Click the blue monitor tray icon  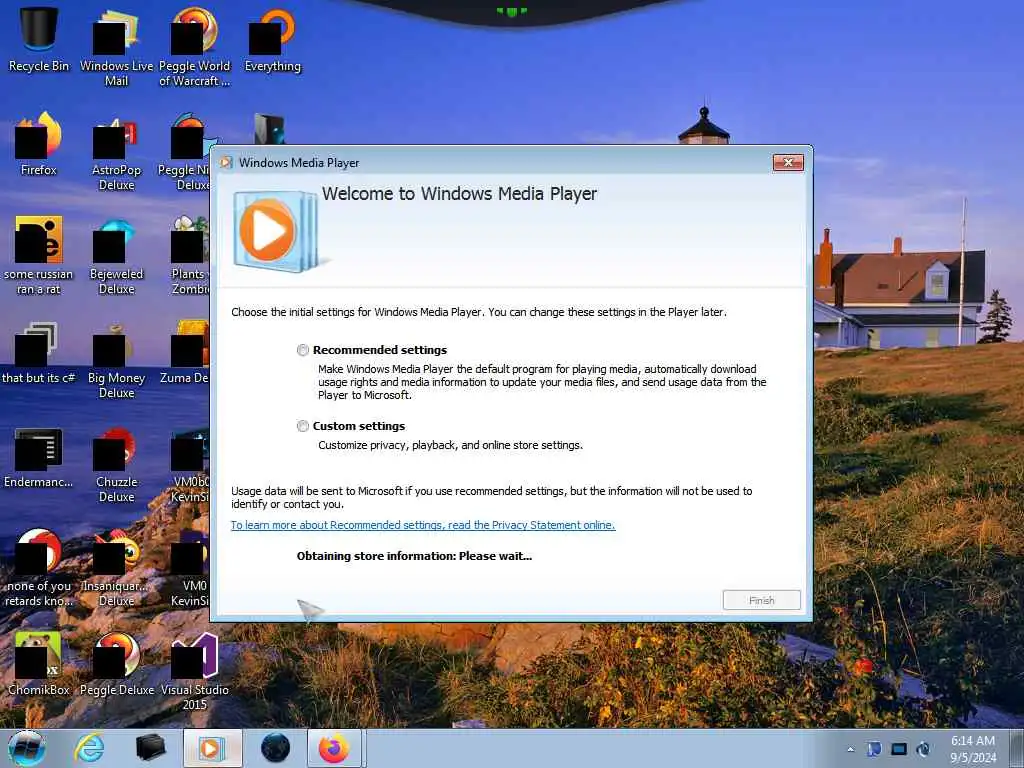[x=899, y=749]
